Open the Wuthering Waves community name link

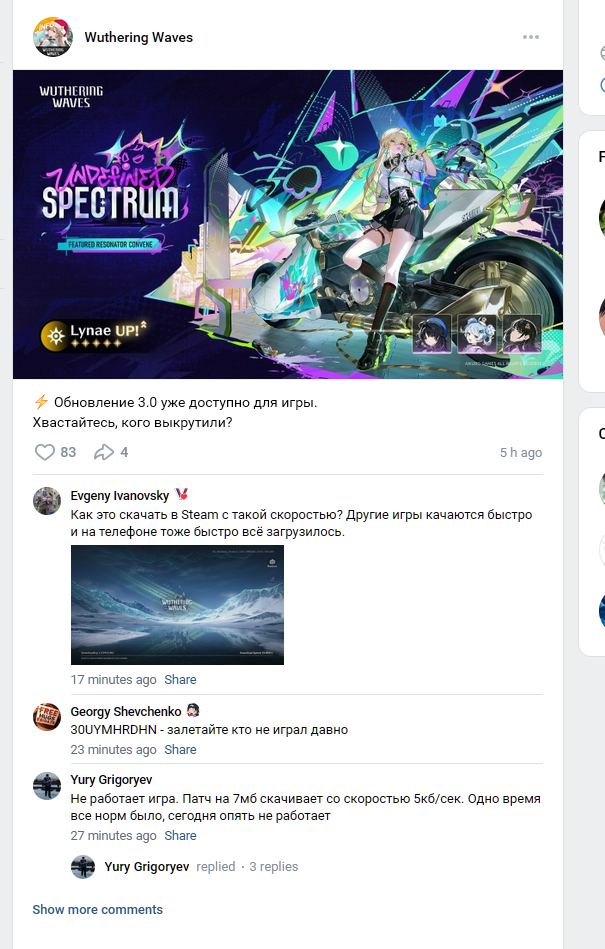pyautogui.click(x=139, y=38)
